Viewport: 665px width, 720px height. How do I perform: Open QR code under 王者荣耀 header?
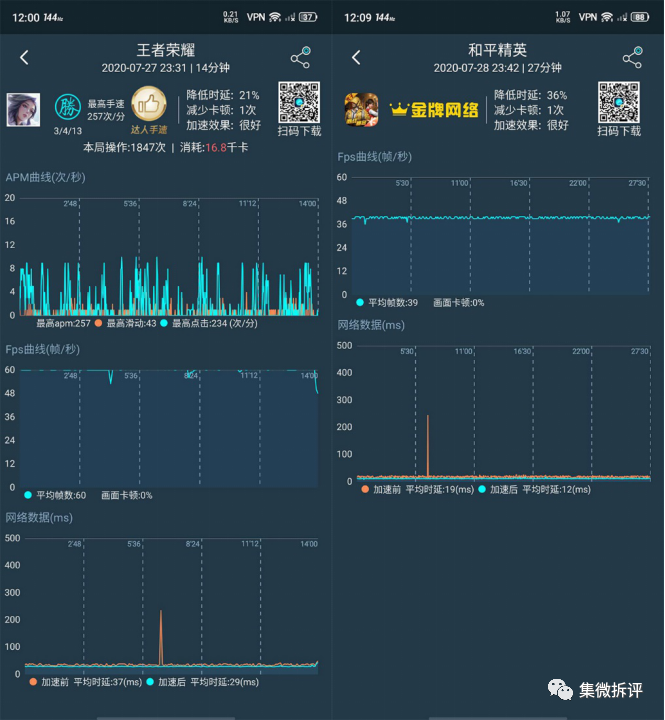click(299, 102)
